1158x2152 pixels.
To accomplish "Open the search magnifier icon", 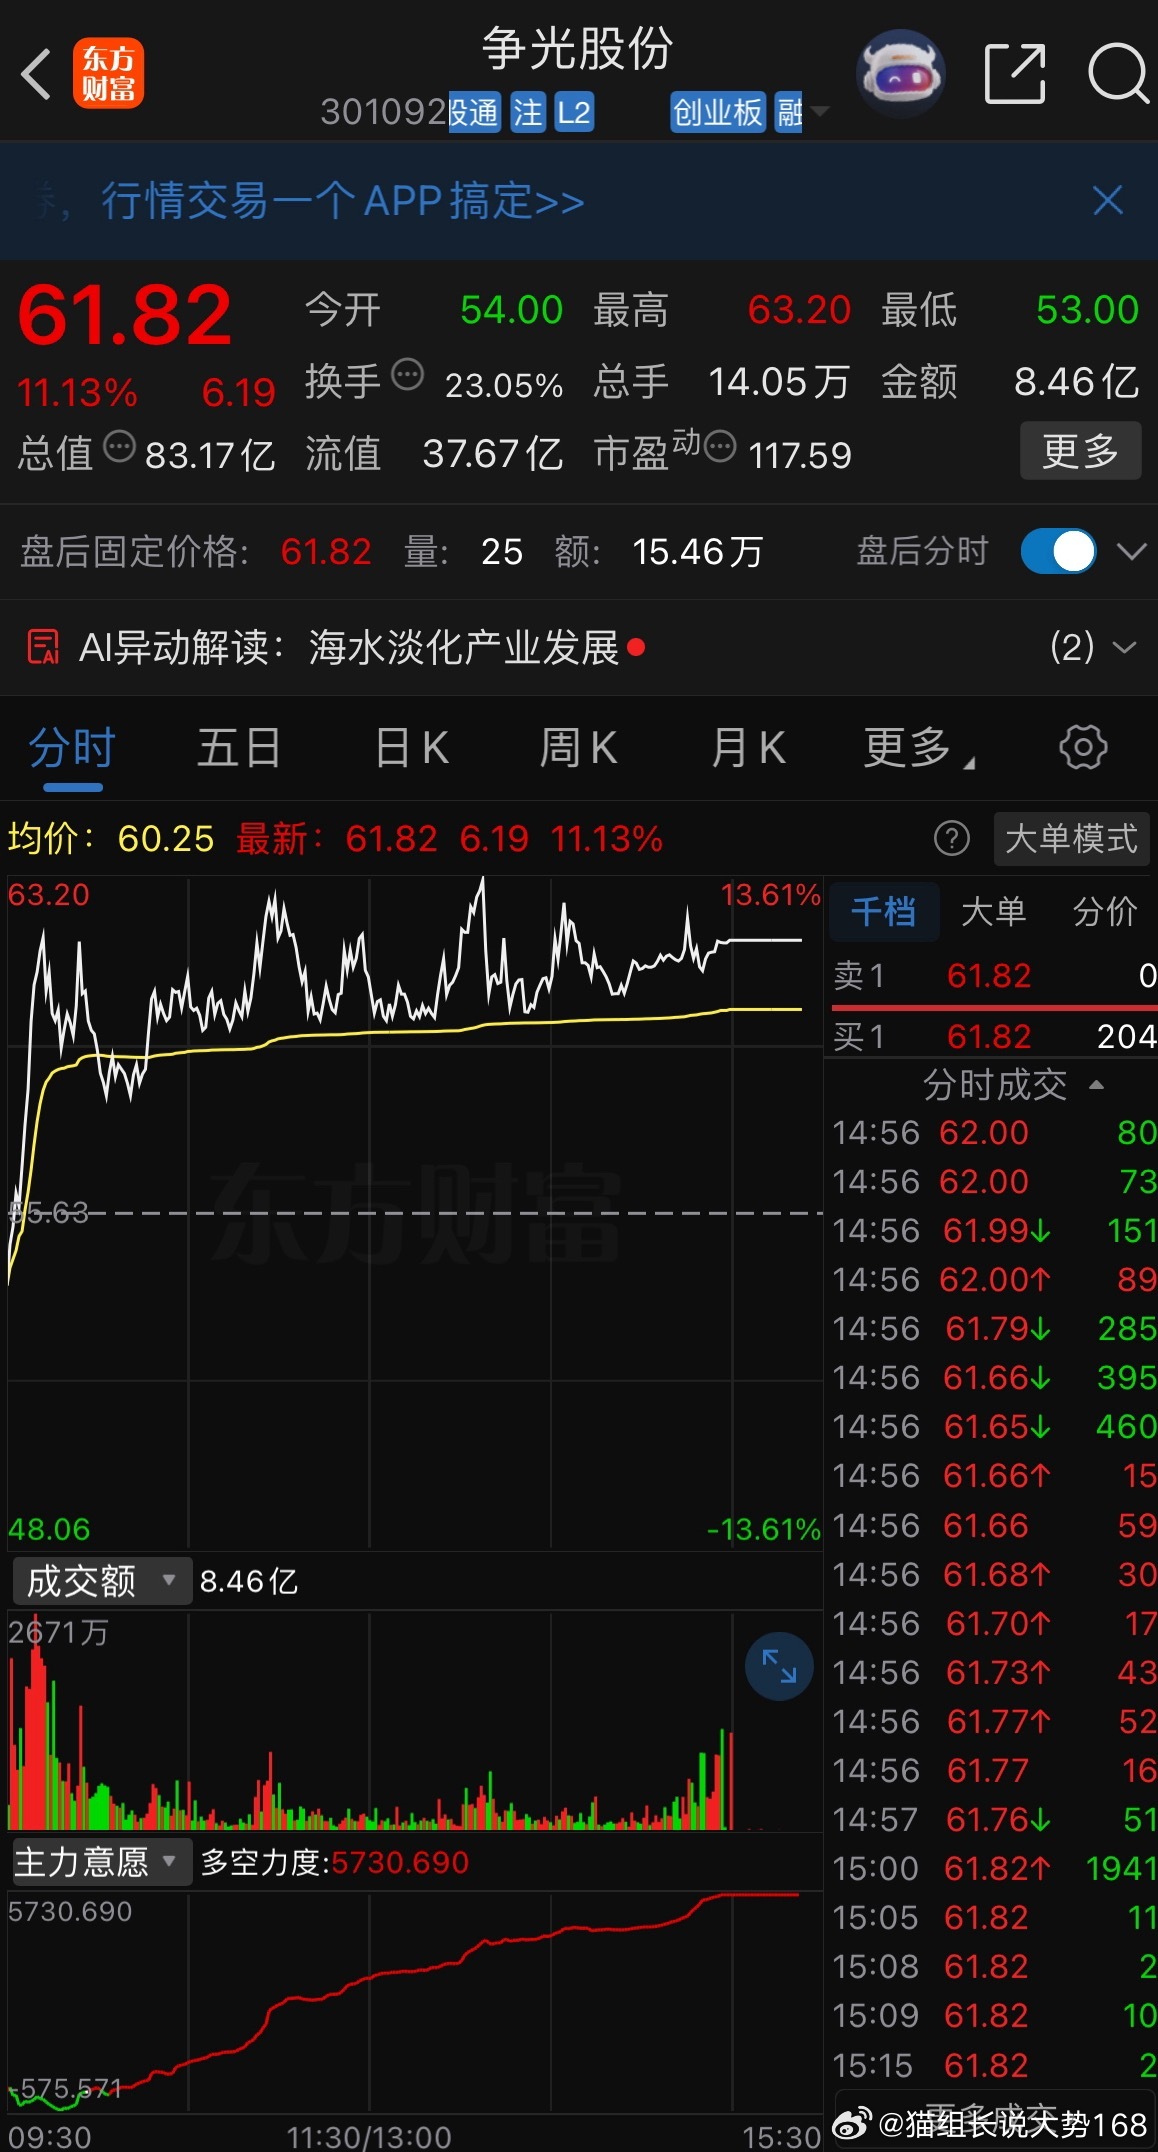I will point(1118,74).
